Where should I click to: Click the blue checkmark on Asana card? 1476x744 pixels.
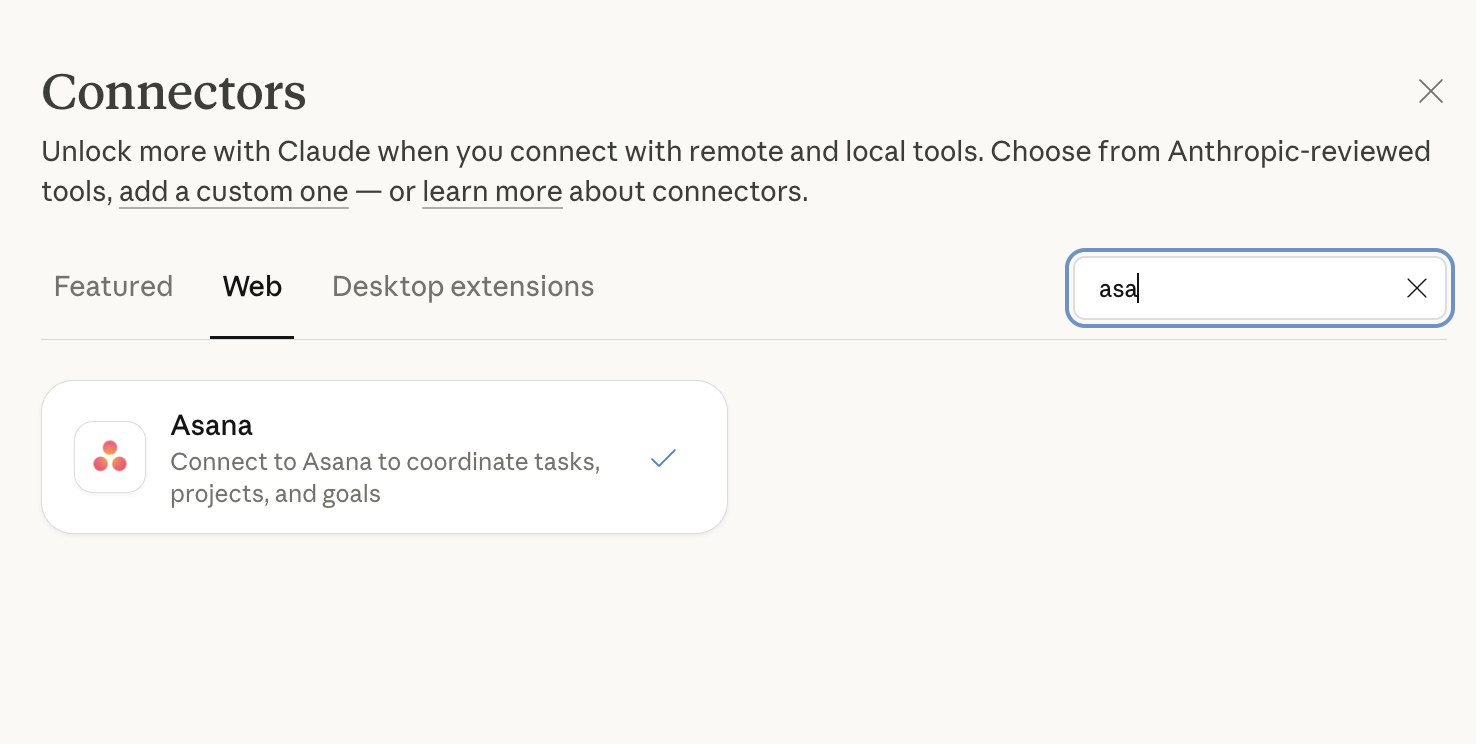[x=663, y=458]
